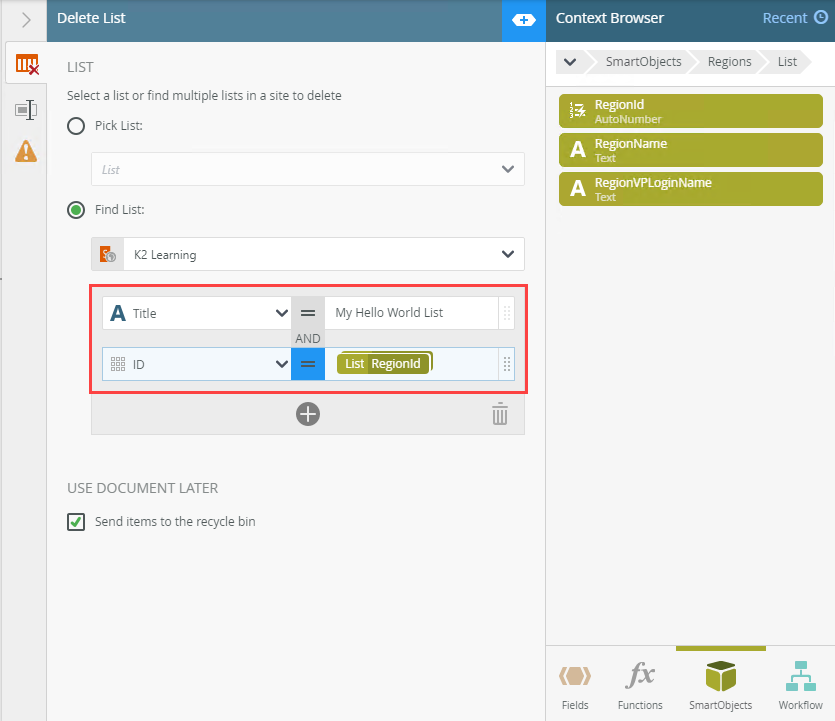Open the Delete List tab icon
The image size is (835, 721).
[x=27, y=64]
